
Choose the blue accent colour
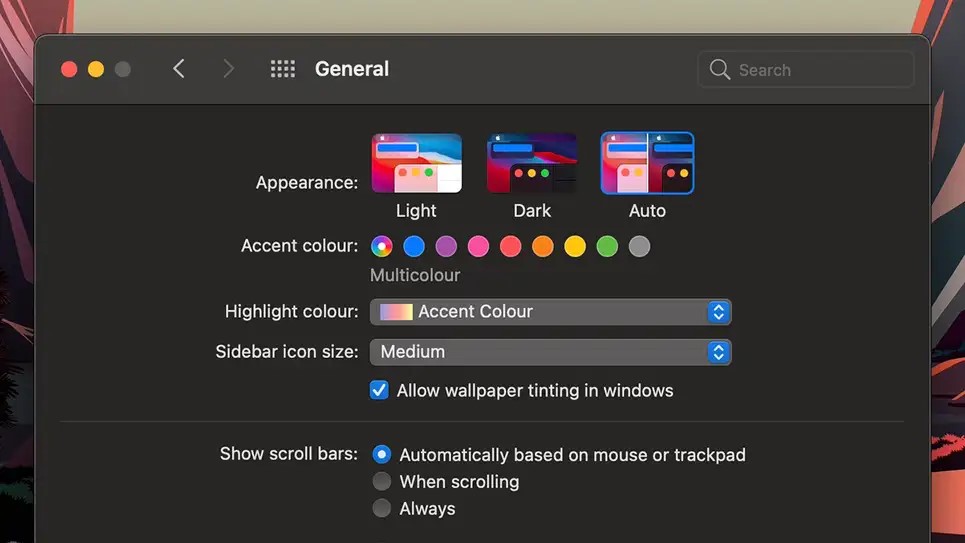coord(414,246)
